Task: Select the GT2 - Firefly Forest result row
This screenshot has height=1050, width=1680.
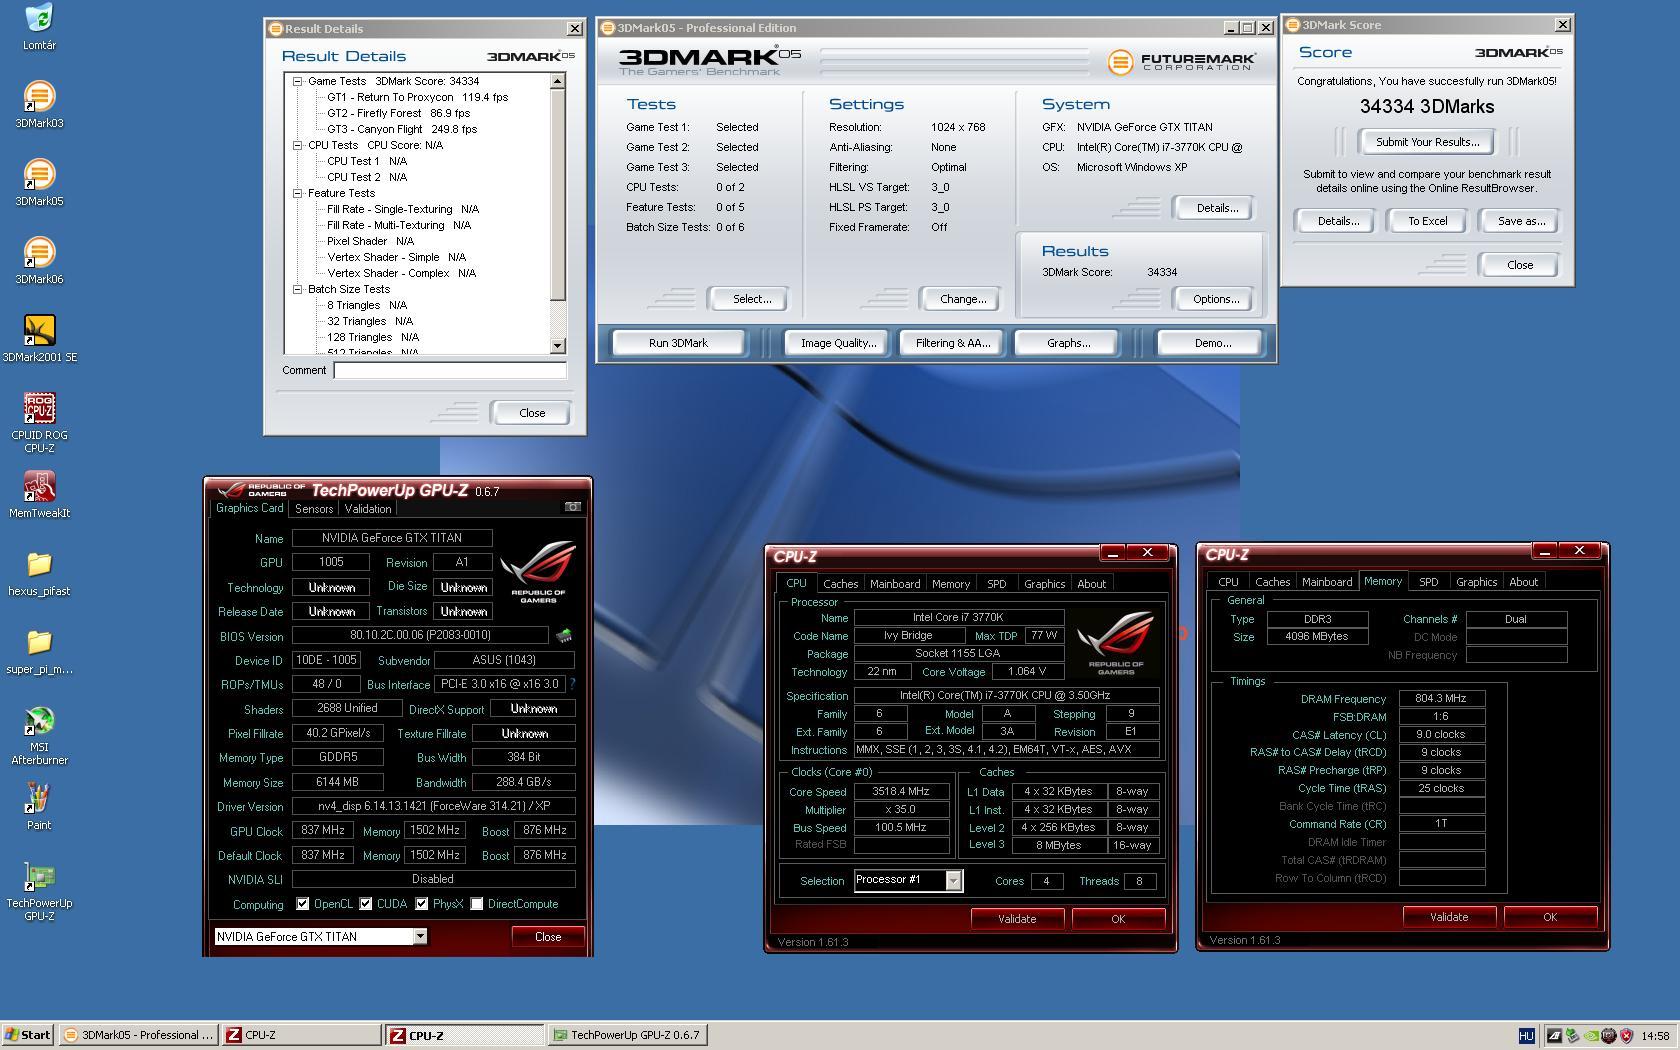Action: click(x=398, y=113)
